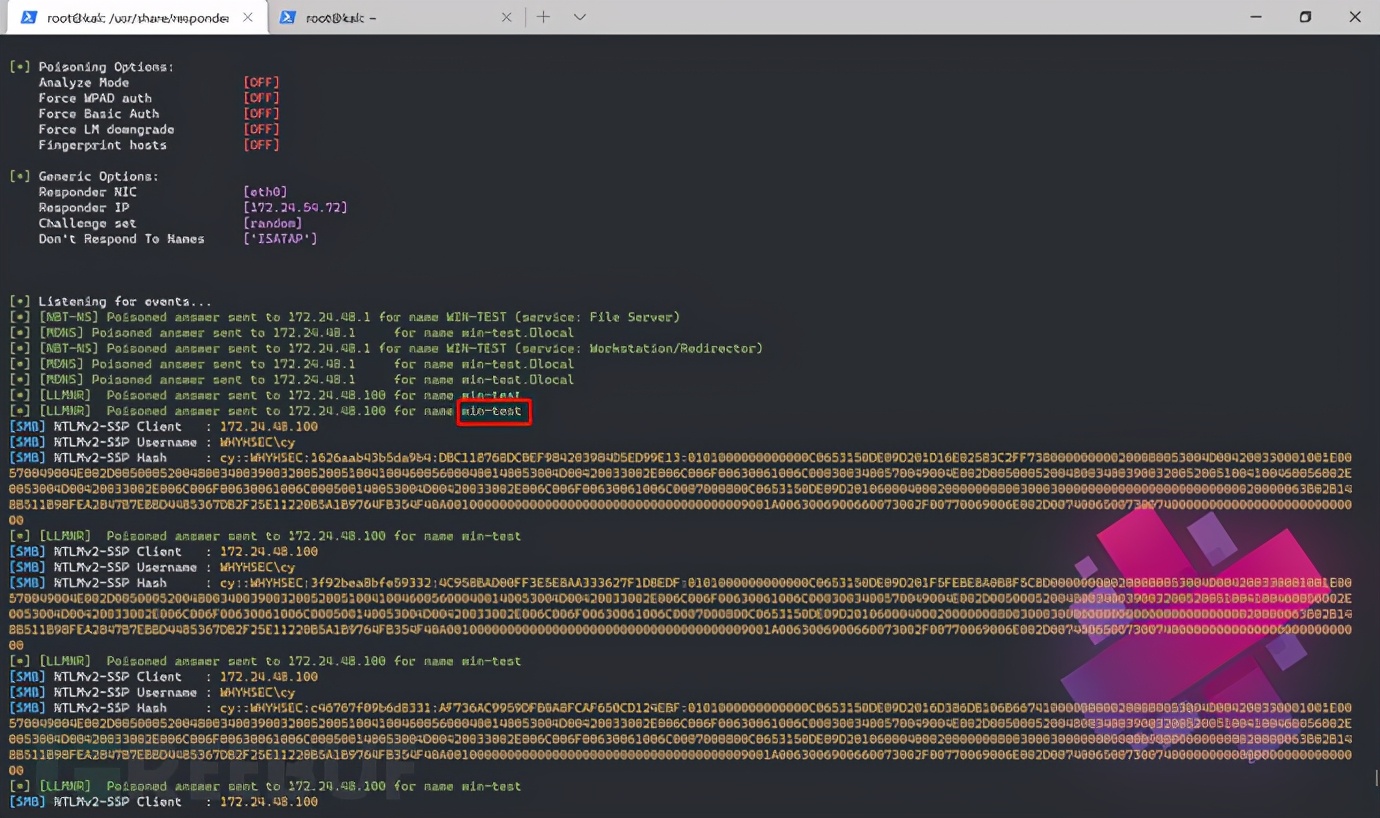This screenshot has width=1380, height=818.
Task: Select the "Analyze Mode" label
Action: coord(84,83)
